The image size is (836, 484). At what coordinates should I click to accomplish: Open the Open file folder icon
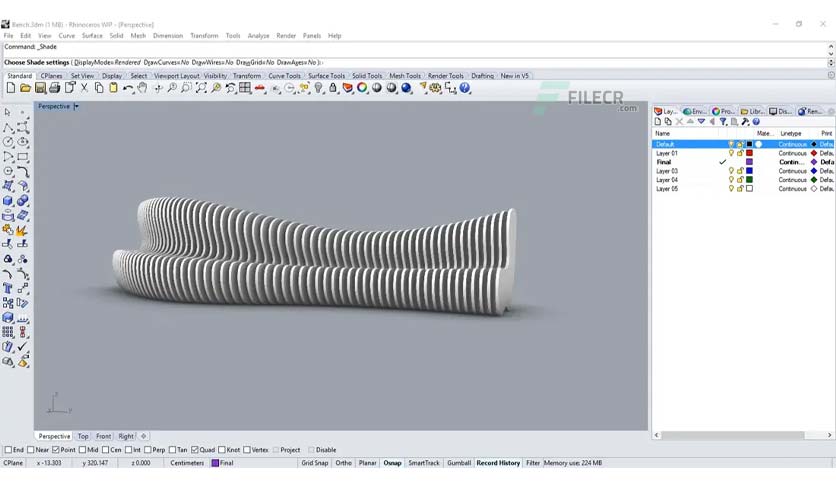(x=25, y=88)
